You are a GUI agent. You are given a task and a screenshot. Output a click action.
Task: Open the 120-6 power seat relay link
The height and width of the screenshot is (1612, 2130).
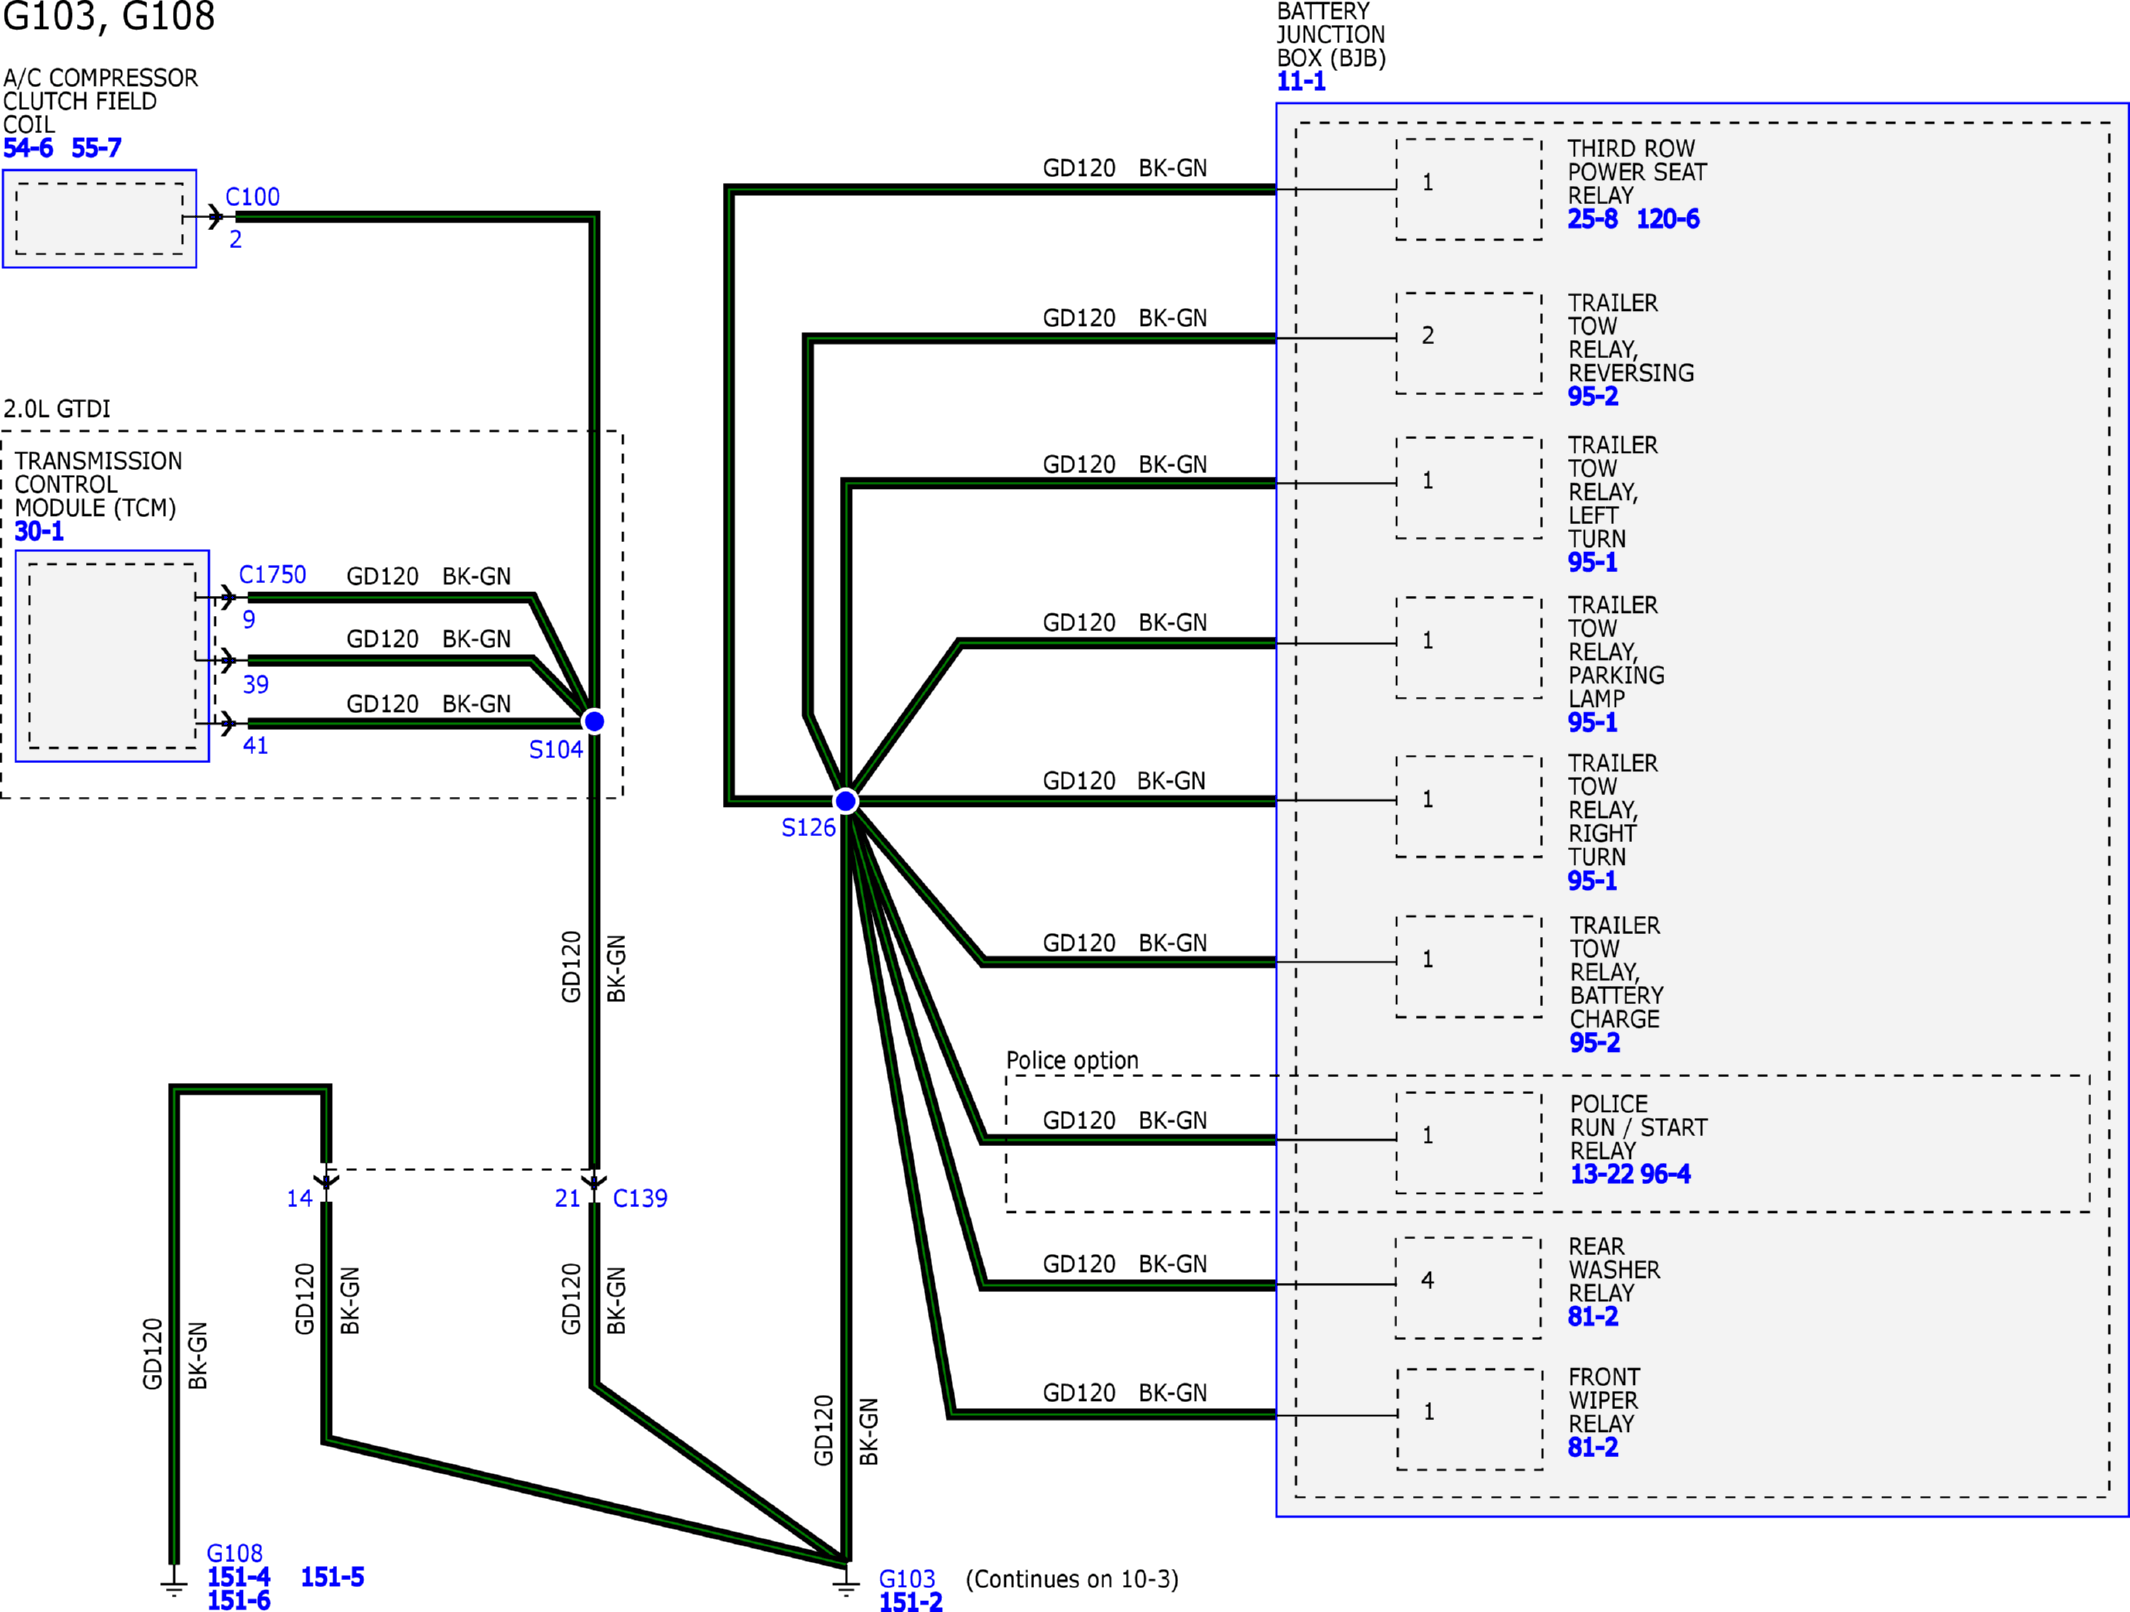1667,219
